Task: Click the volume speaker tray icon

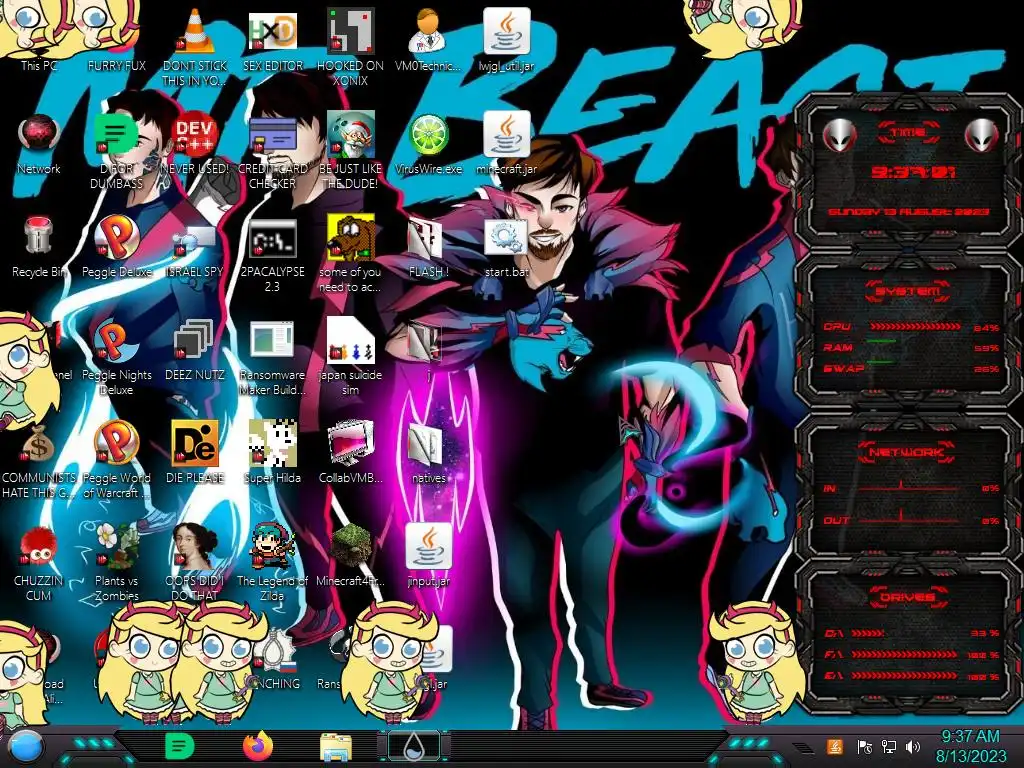Action: coord(913,746)
